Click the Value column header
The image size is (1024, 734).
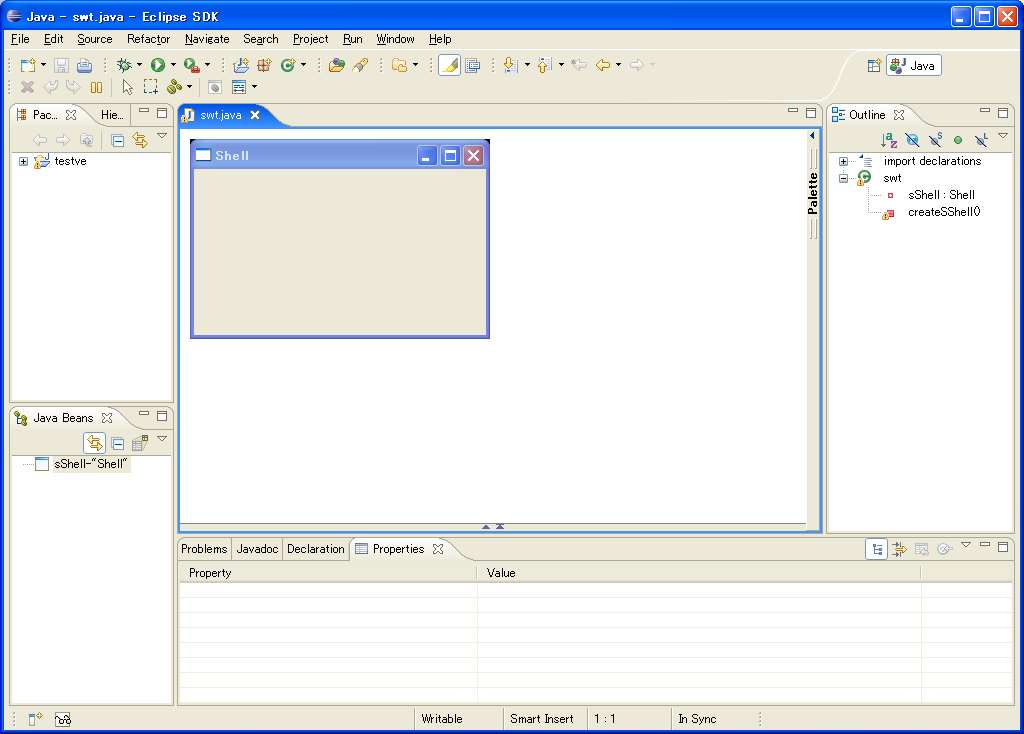[x=699, y=573]
